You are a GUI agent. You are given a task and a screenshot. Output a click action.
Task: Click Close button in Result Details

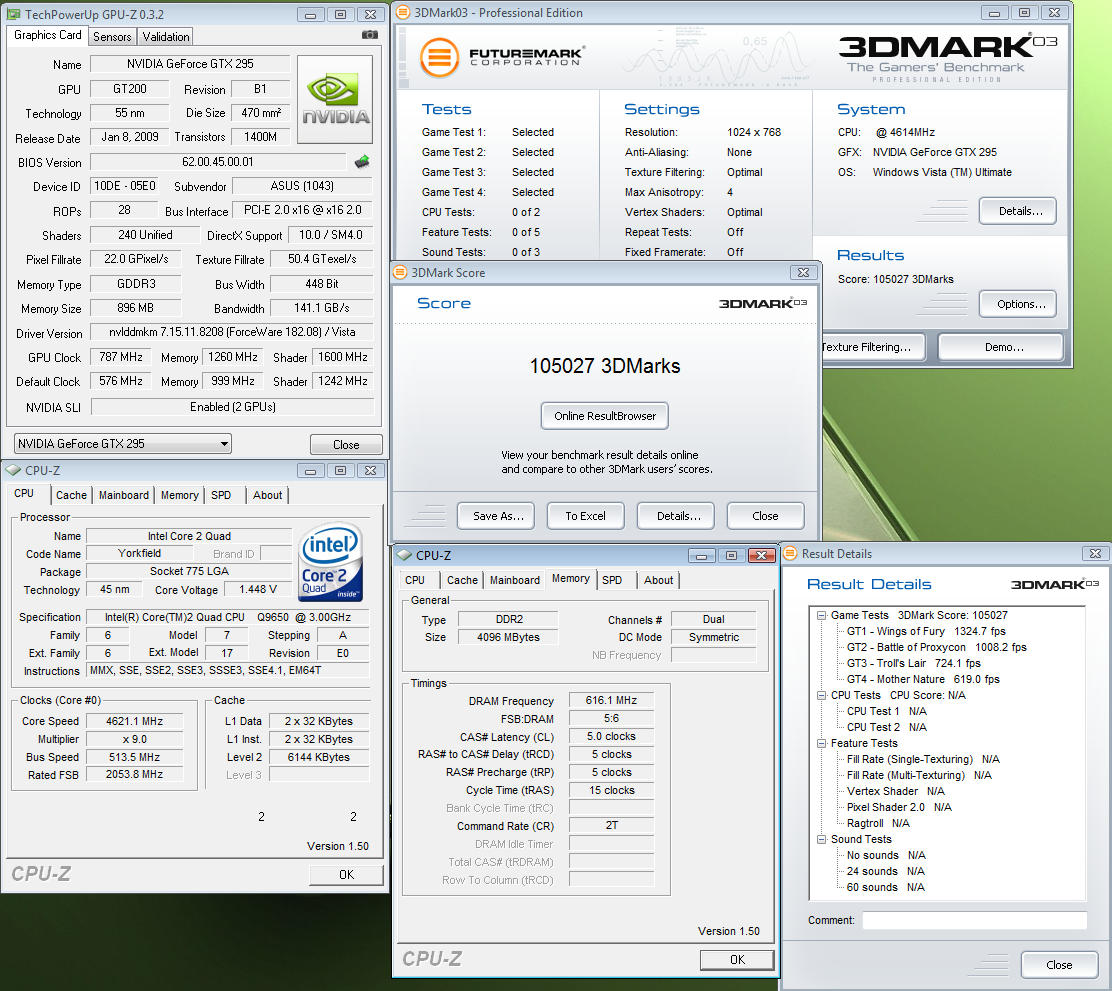point(1059,965)
